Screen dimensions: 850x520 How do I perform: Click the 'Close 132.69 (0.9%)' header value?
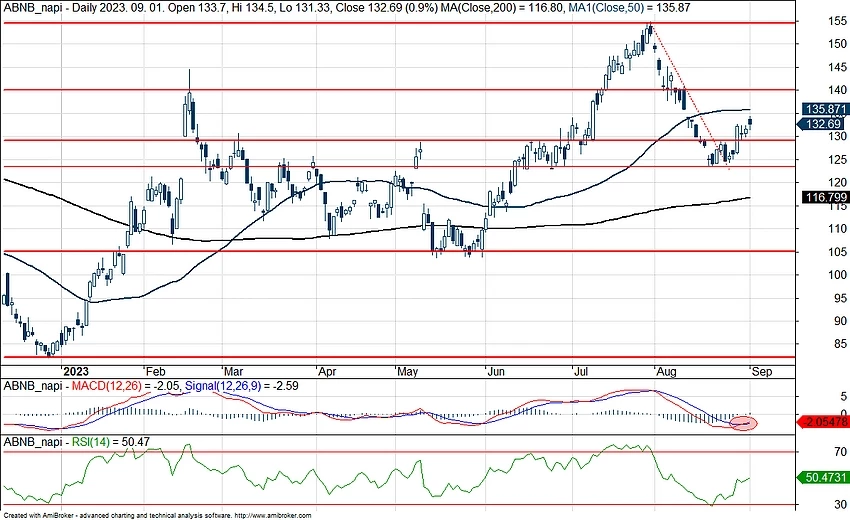click(387, 8)
